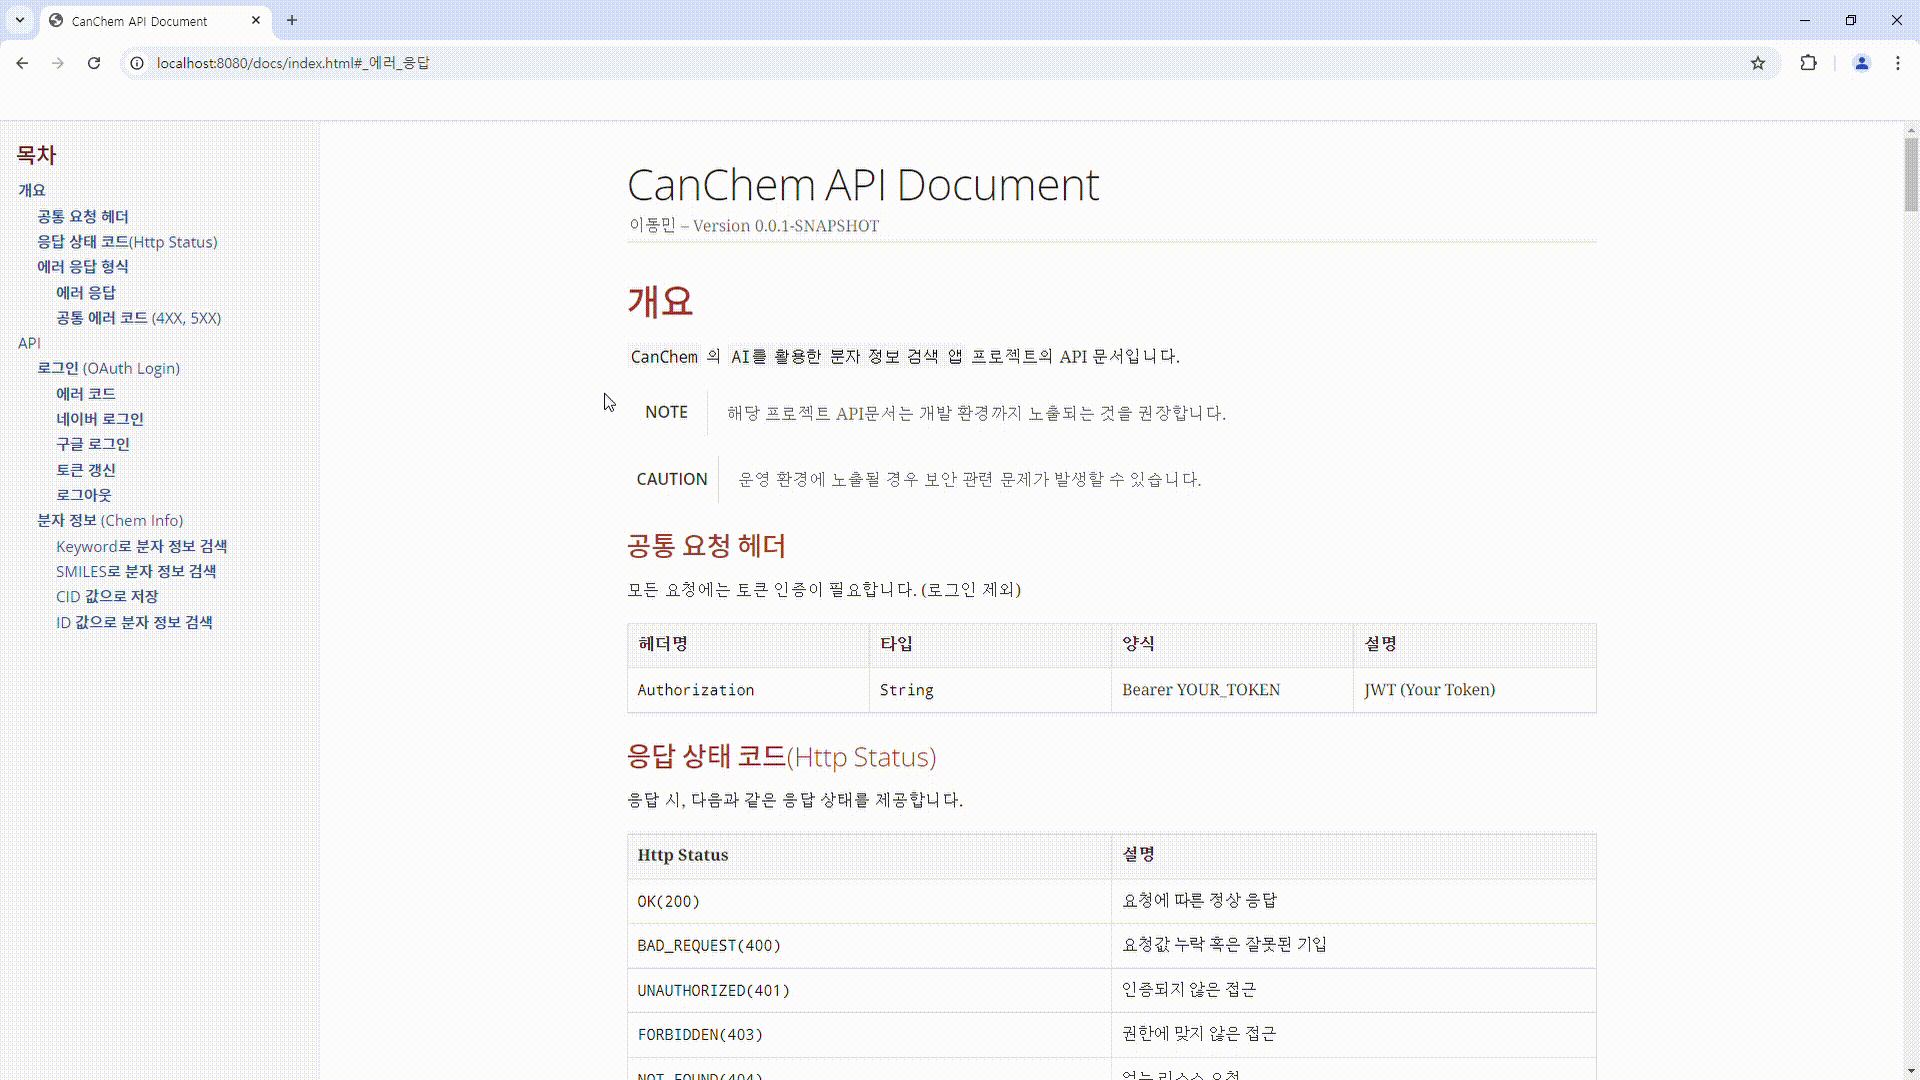Open 토큰 갱신 sidebar entry
Image resolution: width=1920 pixels, height=1080 pixels.
pos(86,470)
